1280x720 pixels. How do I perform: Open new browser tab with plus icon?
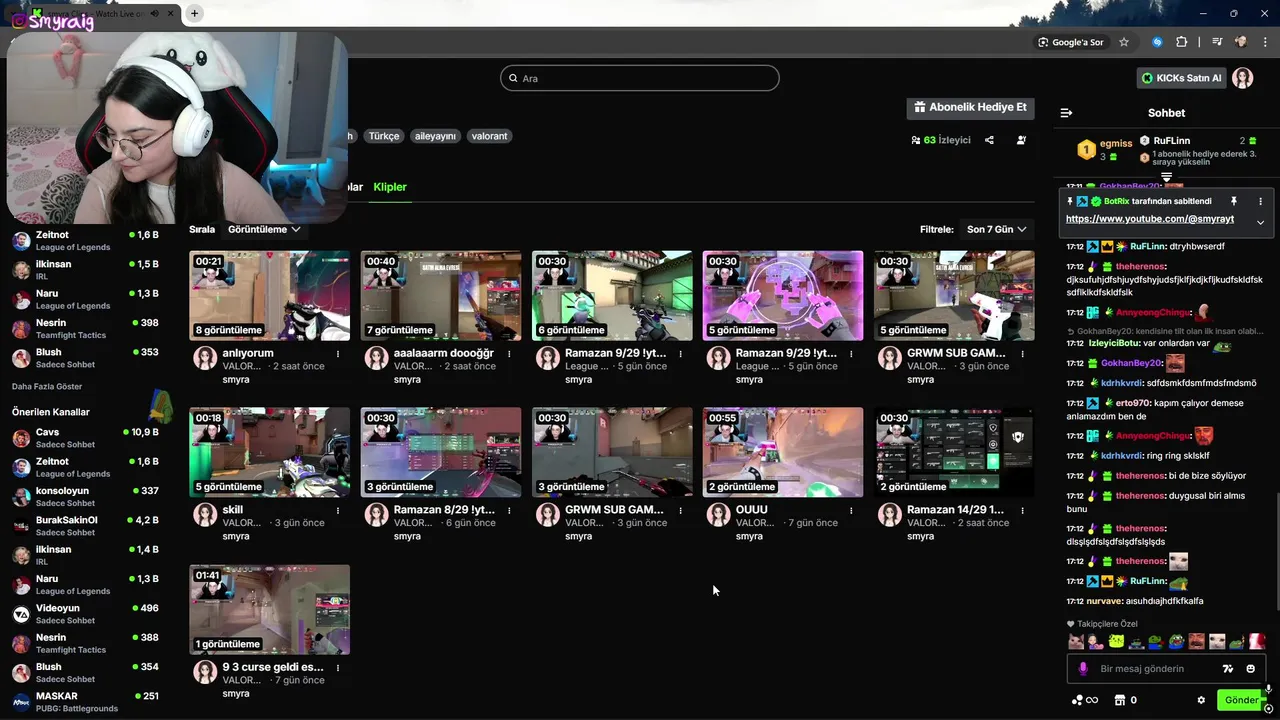coord(194,13)
